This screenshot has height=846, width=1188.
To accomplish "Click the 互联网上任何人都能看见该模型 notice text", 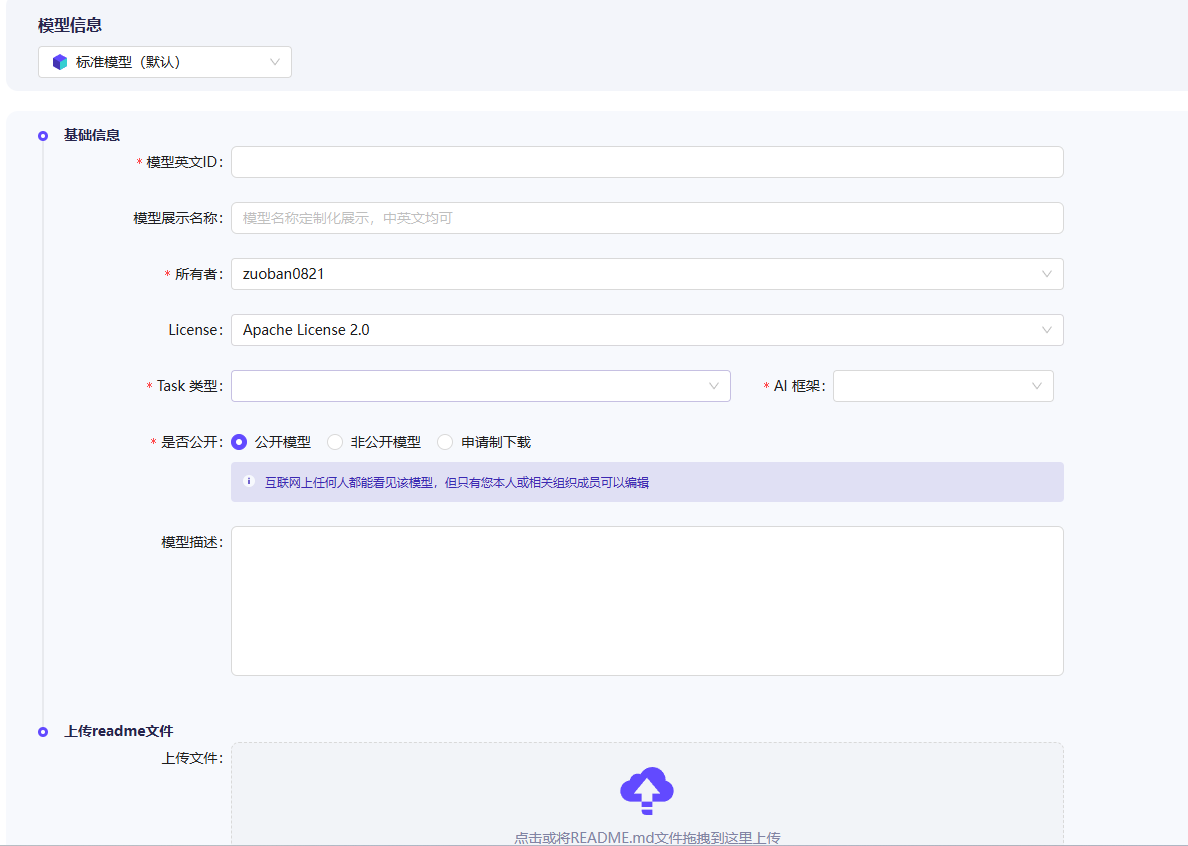I will [456, 482].
